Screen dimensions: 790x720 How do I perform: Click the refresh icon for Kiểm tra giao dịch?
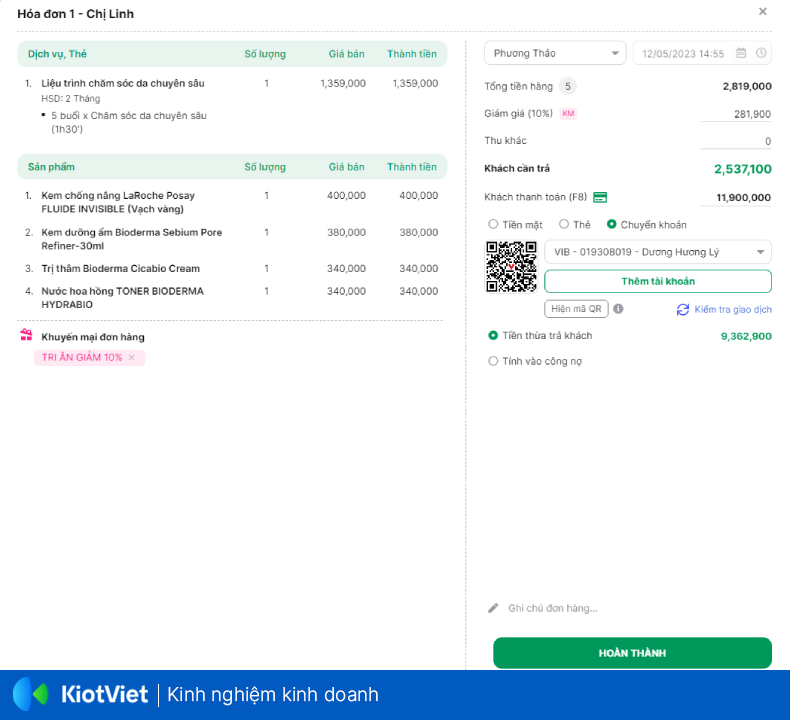pyautogui.click(x=683, y=310)
